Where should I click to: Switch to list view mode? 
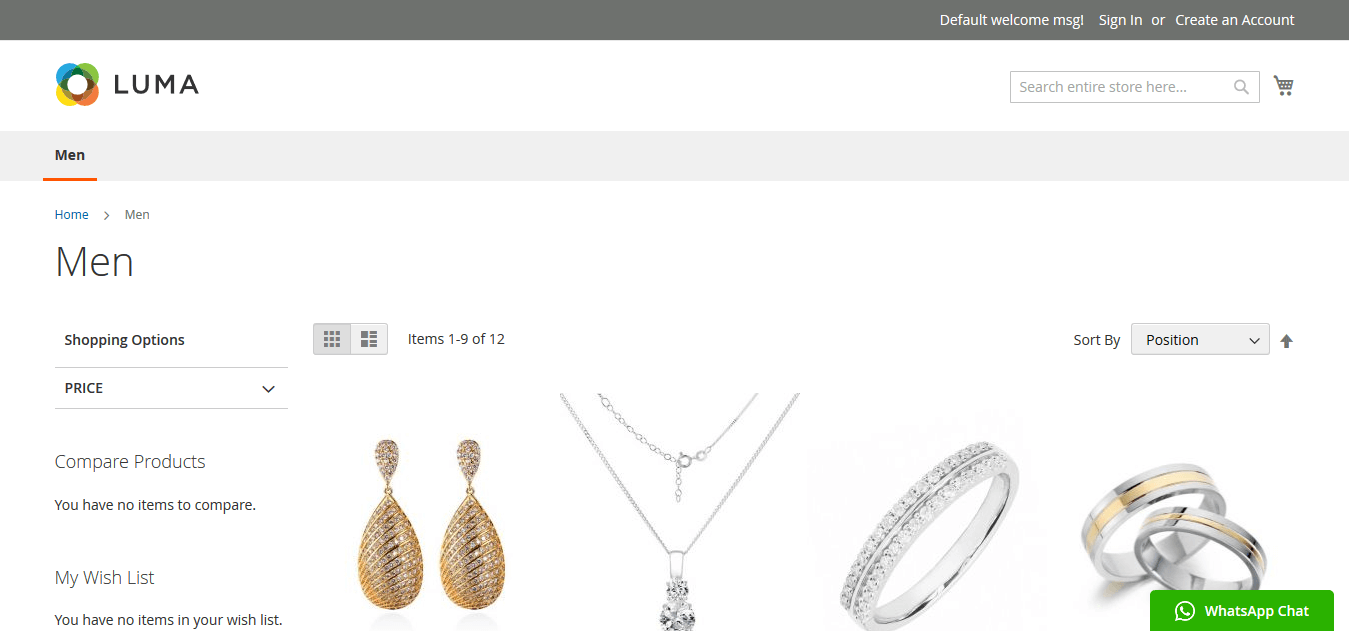[369, 340]
